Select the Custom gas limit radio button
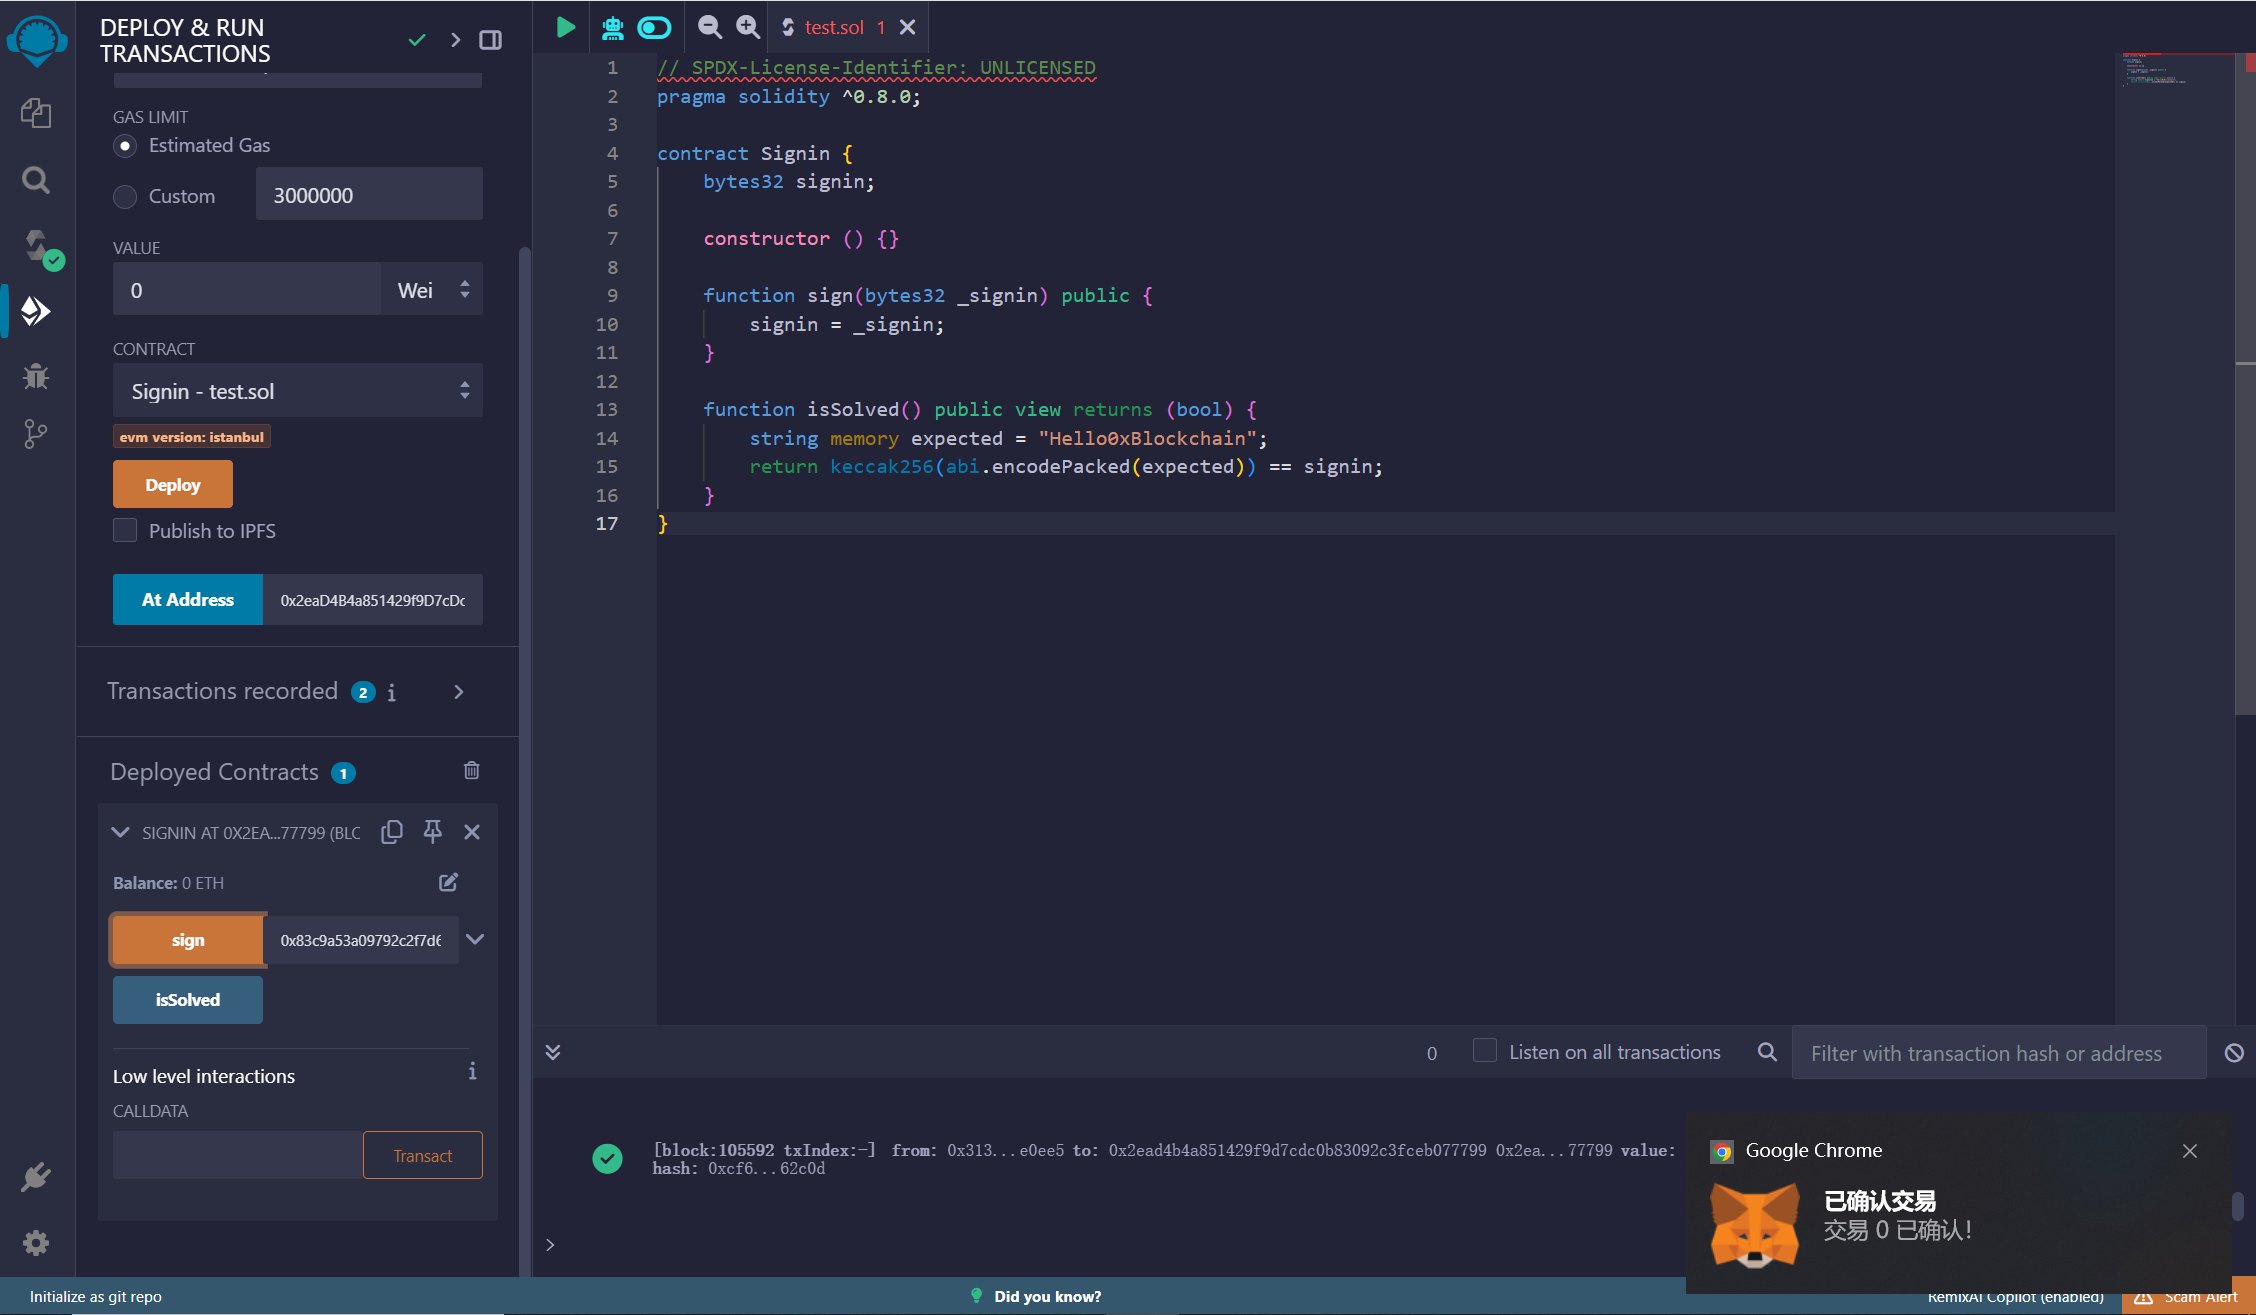 click(125, 197)
